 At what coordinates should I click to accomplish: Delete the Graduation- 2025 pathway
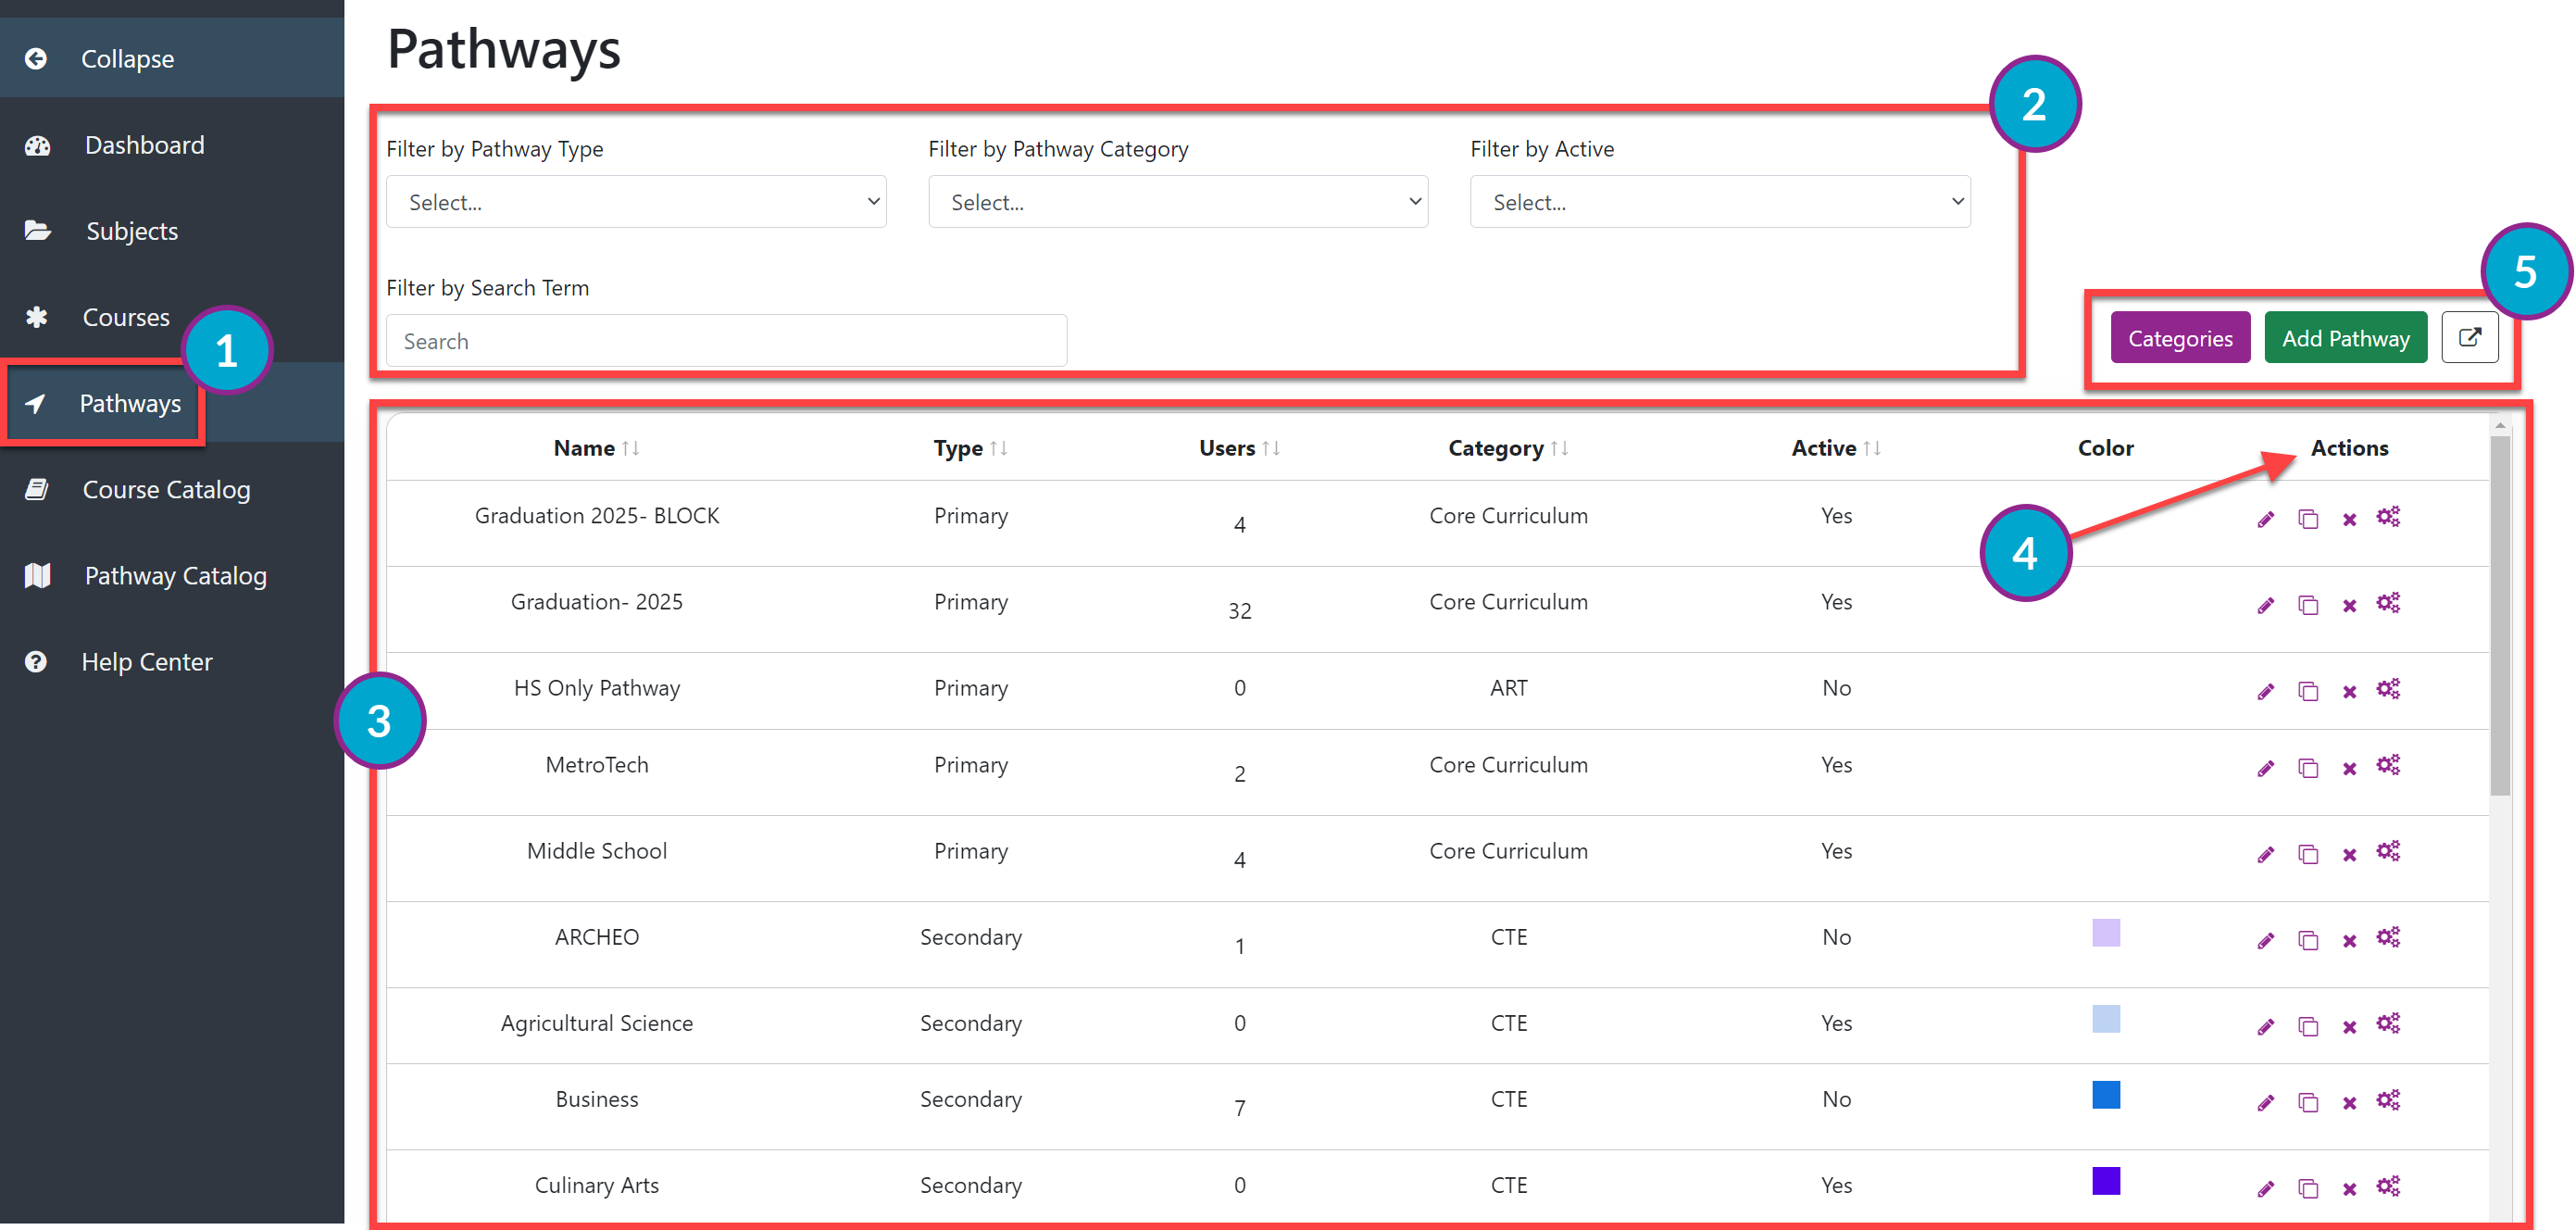tap(2350, 605)
